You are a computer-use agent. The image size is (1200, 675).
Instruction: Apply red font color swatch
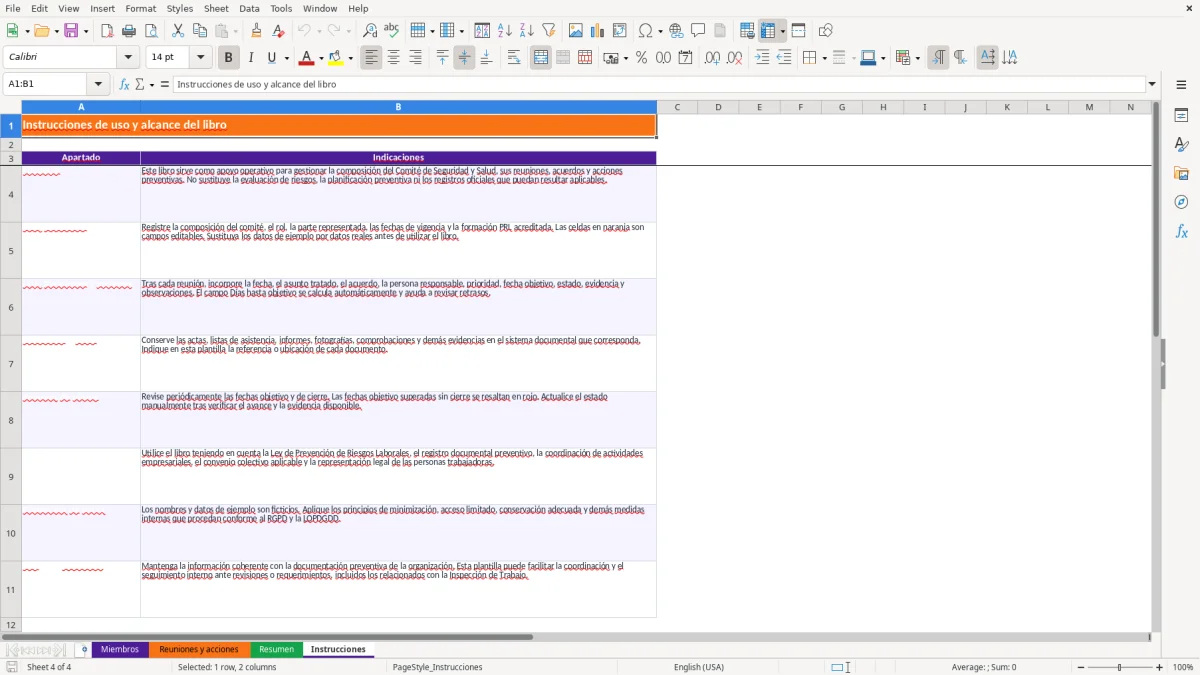tap(308, 58)
